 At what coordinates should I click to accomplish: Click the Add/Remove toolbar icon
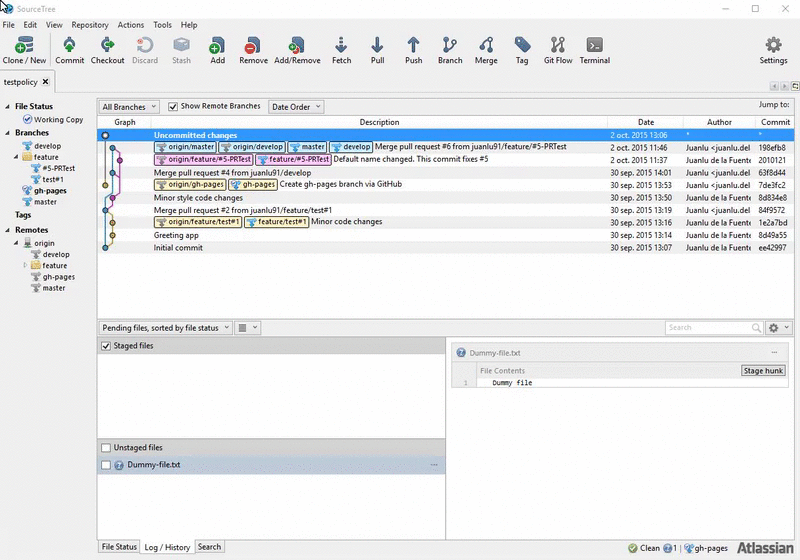tap(297, 50)
